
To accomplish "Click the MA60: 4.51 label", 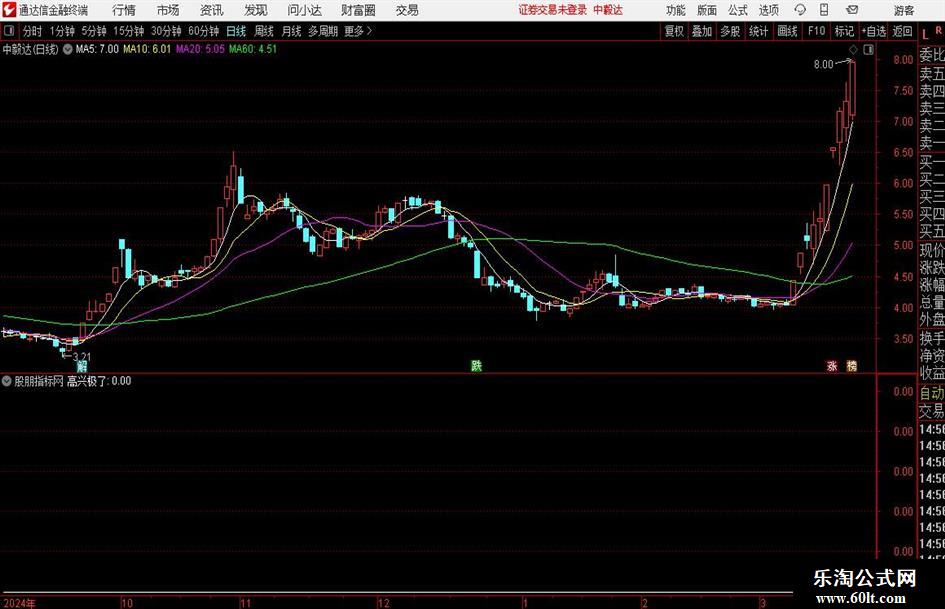I will click(253, 49).
